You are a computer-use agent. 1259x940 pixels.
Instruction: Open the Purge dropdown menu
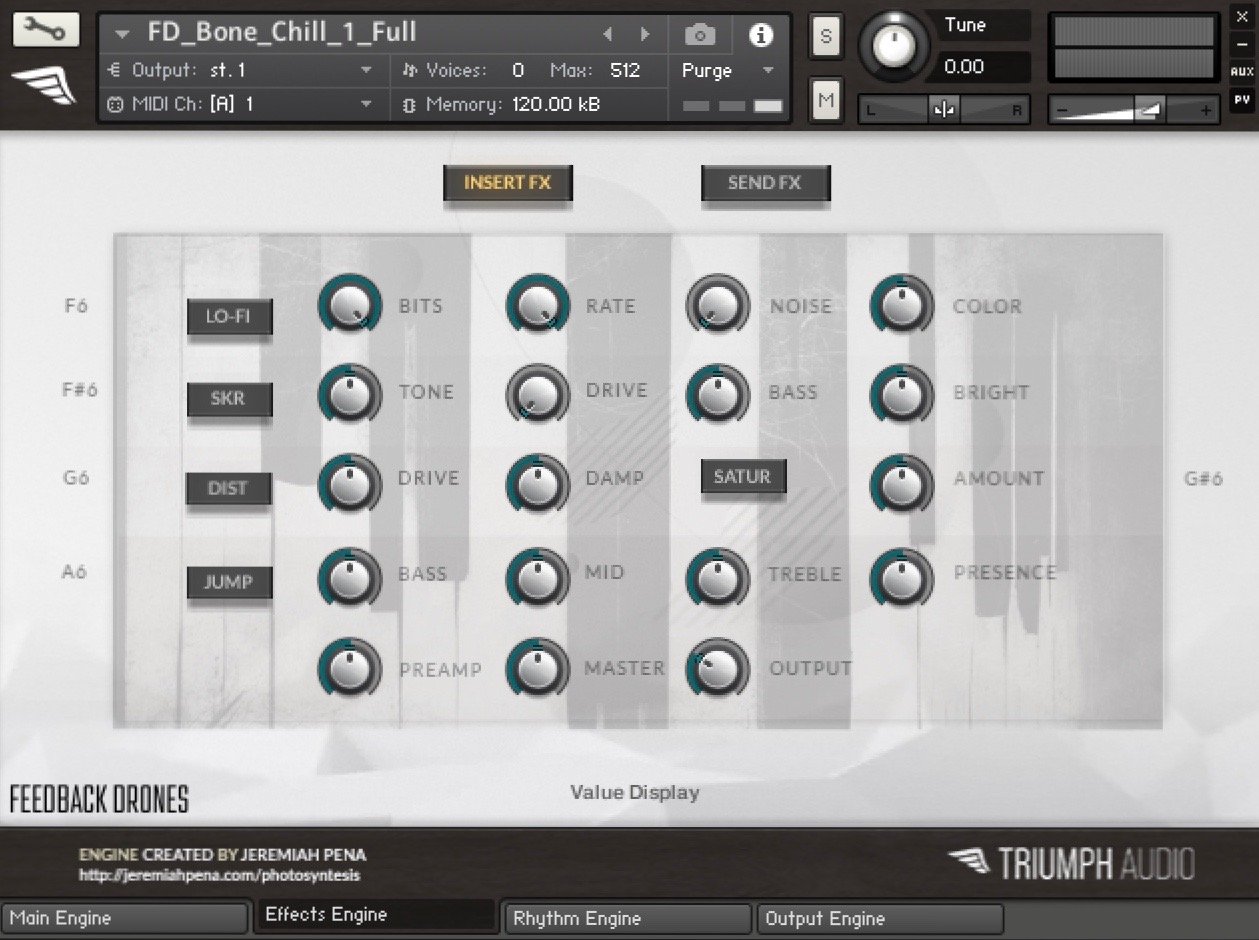(727, 71)
